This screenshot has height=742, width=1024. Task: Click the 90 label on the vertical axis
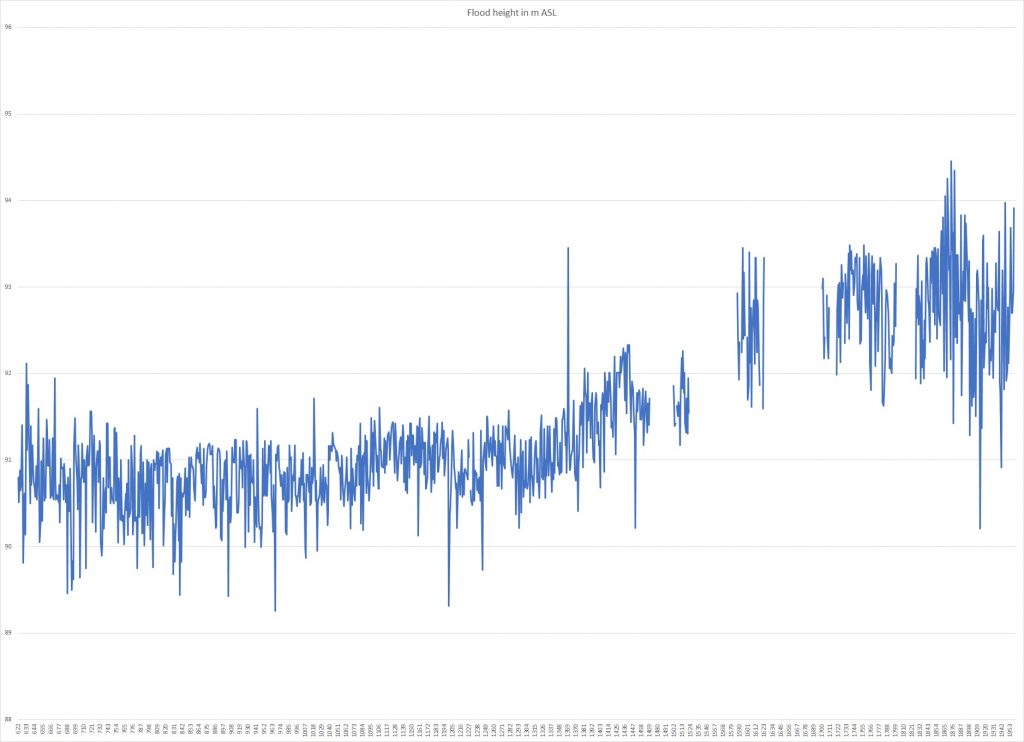(8, 547)
